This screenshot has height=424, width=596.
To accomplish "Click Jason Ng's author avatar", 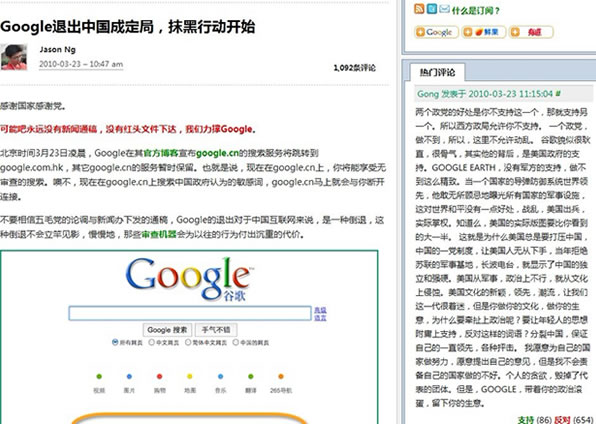I will click(14, 57).
